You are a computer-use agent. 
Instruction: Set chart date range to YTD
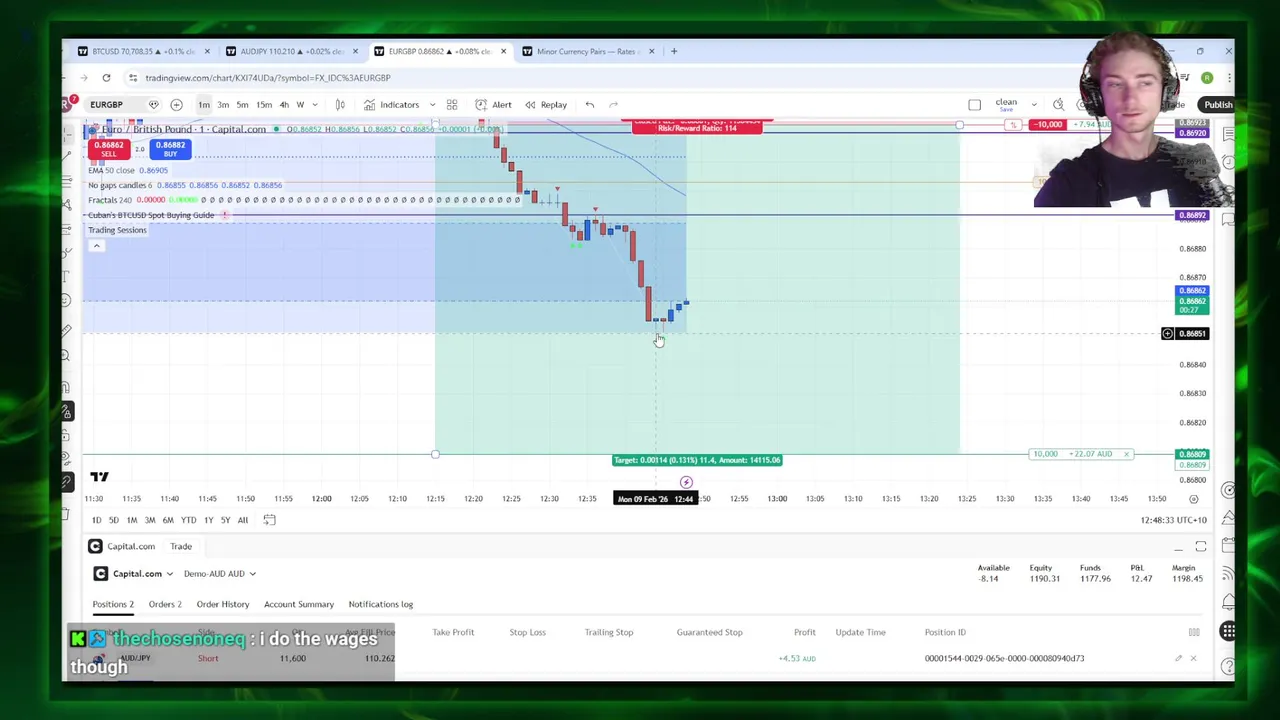(x=188, y=520)
